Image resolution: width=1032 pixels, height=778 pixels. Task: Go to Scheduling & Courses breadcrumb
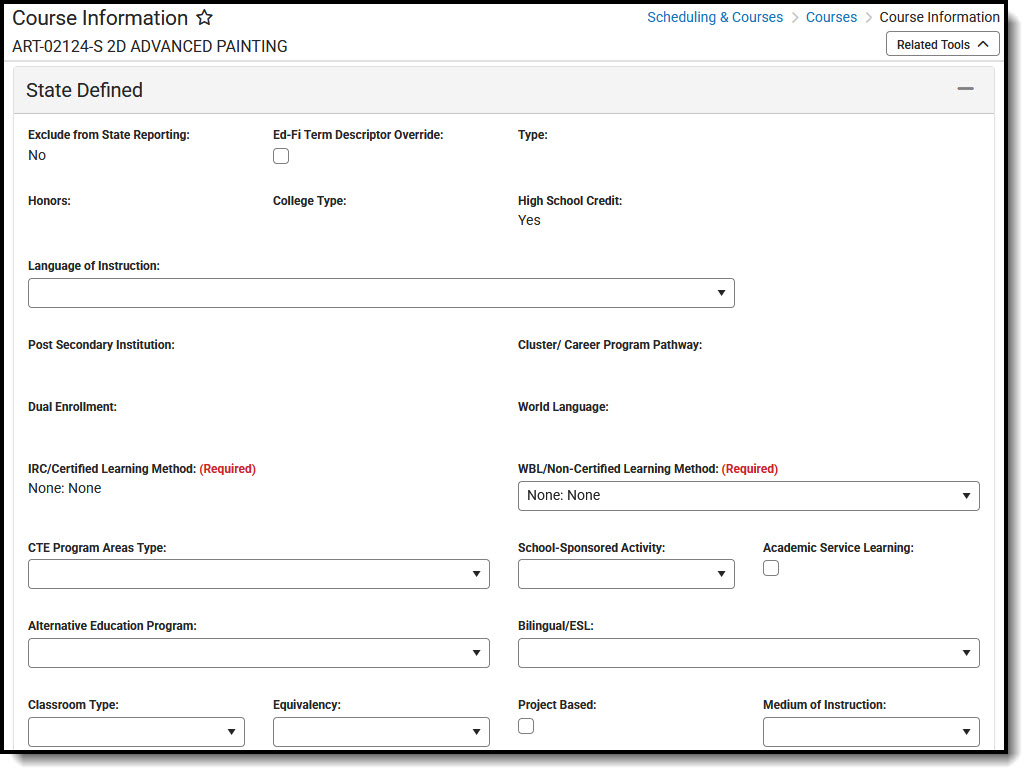(715, 17)
